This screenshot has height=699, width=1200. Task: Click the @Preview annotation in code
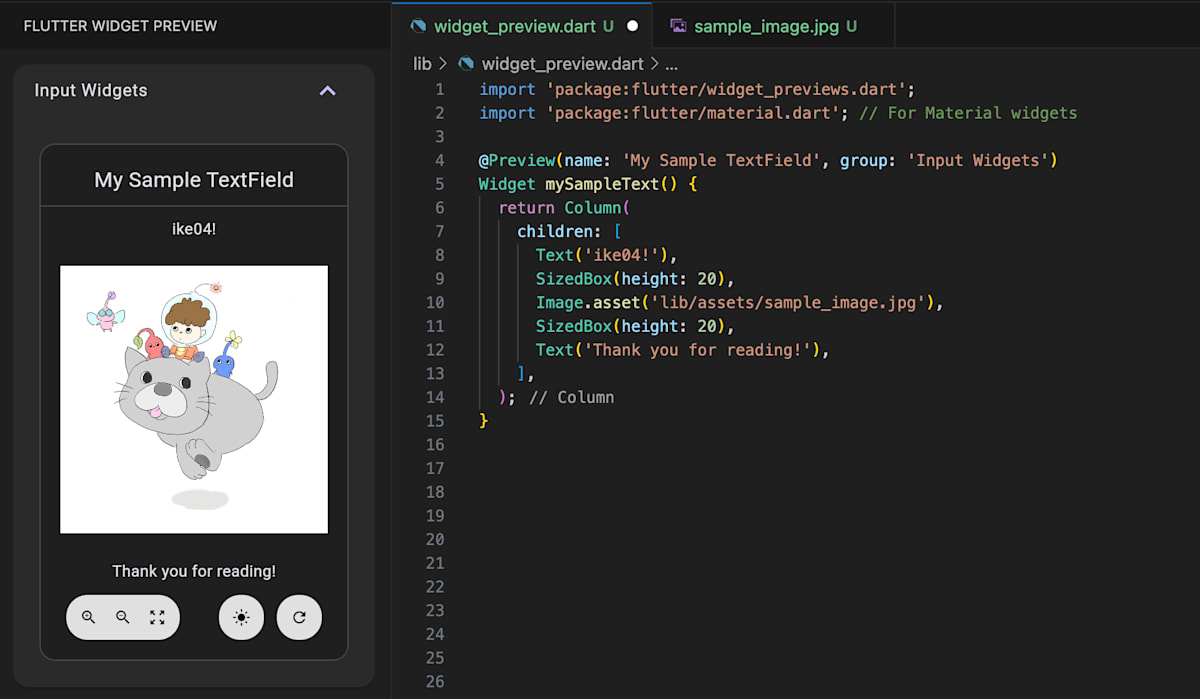coord(517,160)
